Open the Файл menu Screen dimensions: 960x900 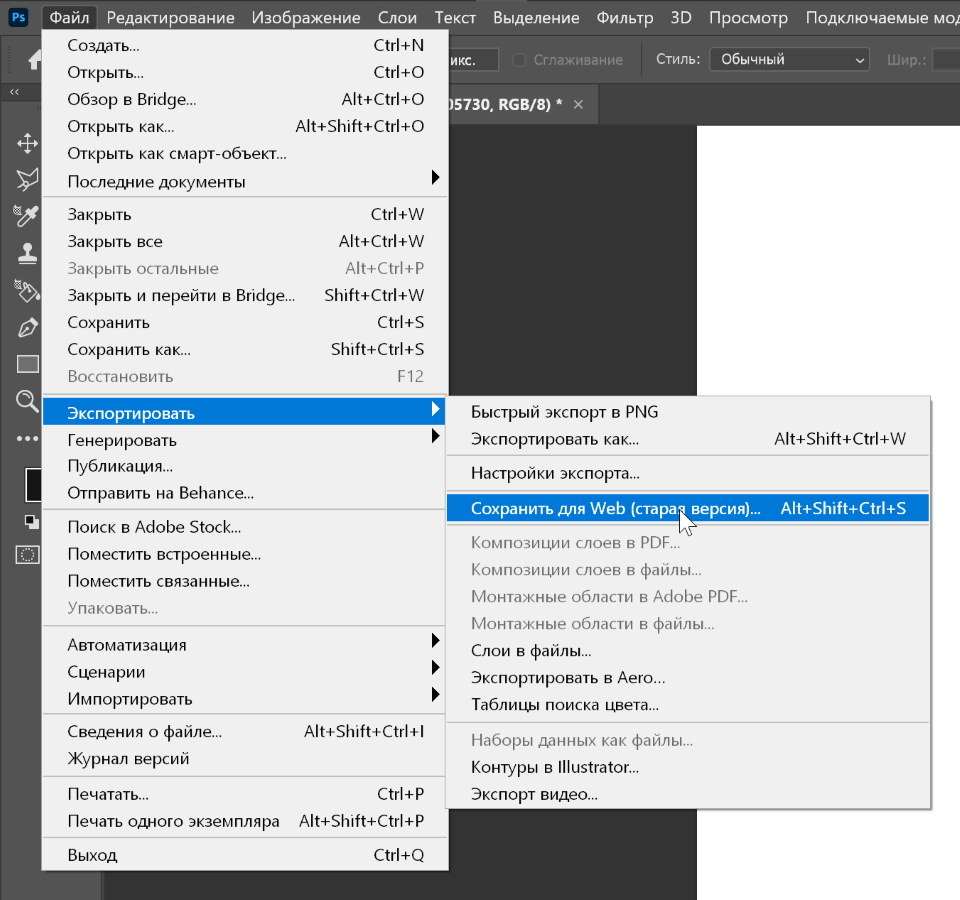(69, 17)
